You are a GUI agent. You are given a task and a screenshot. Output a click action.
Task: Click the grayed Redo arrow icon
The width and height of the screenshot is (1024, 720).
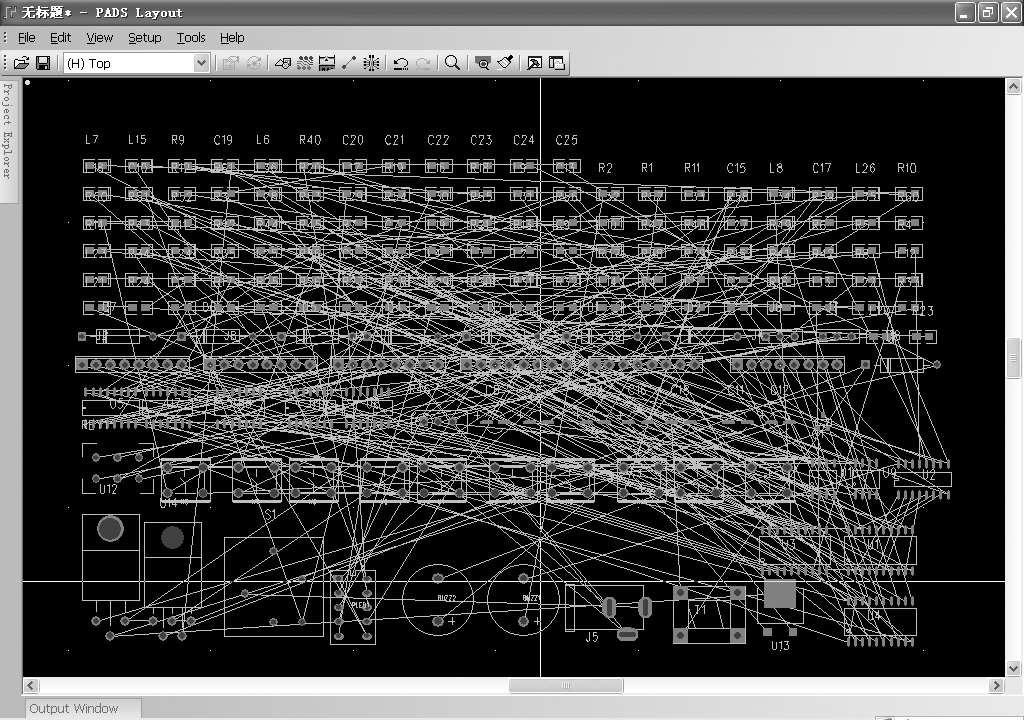pyautogui.click(x=423, y=63)
